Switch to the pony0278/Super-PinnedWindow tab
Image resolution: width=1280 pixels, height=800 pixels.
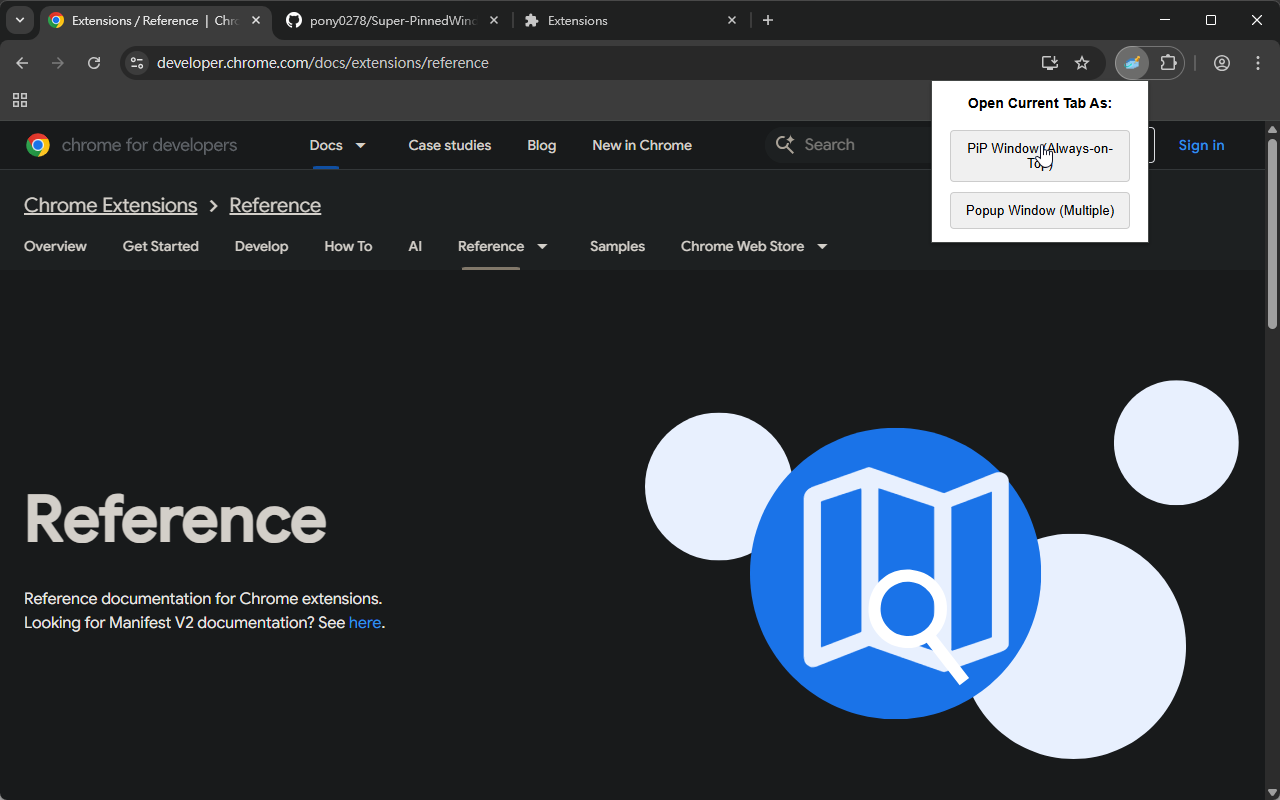(392, 20)
